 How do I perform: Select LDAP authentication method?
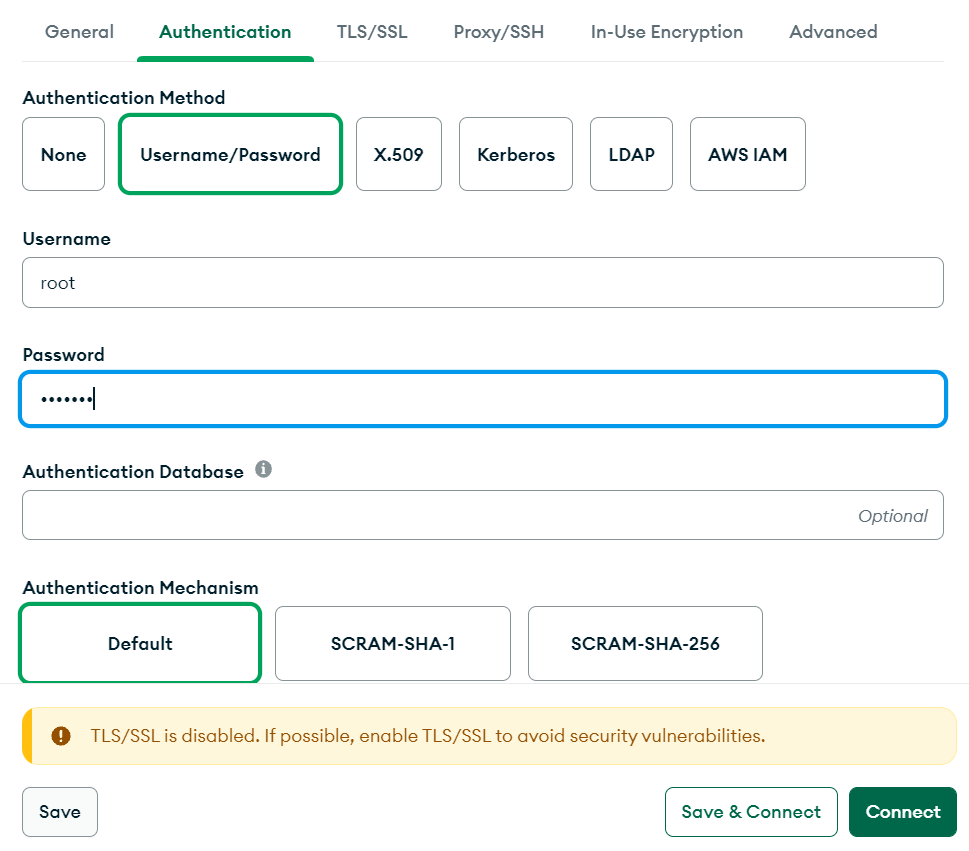[x=631, y=155]
